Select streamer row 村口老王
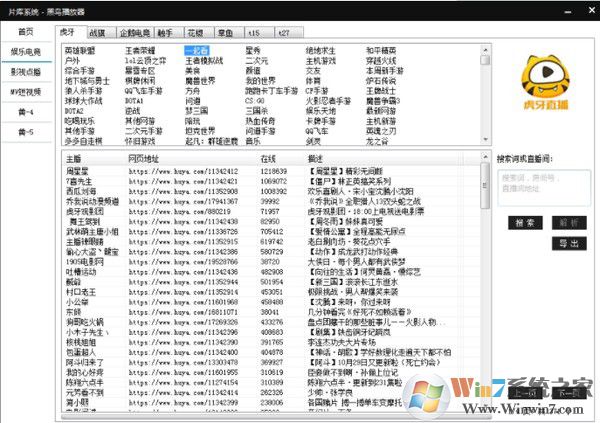Image resolution: width=600 pixels, height=423 pixels. 271,292
